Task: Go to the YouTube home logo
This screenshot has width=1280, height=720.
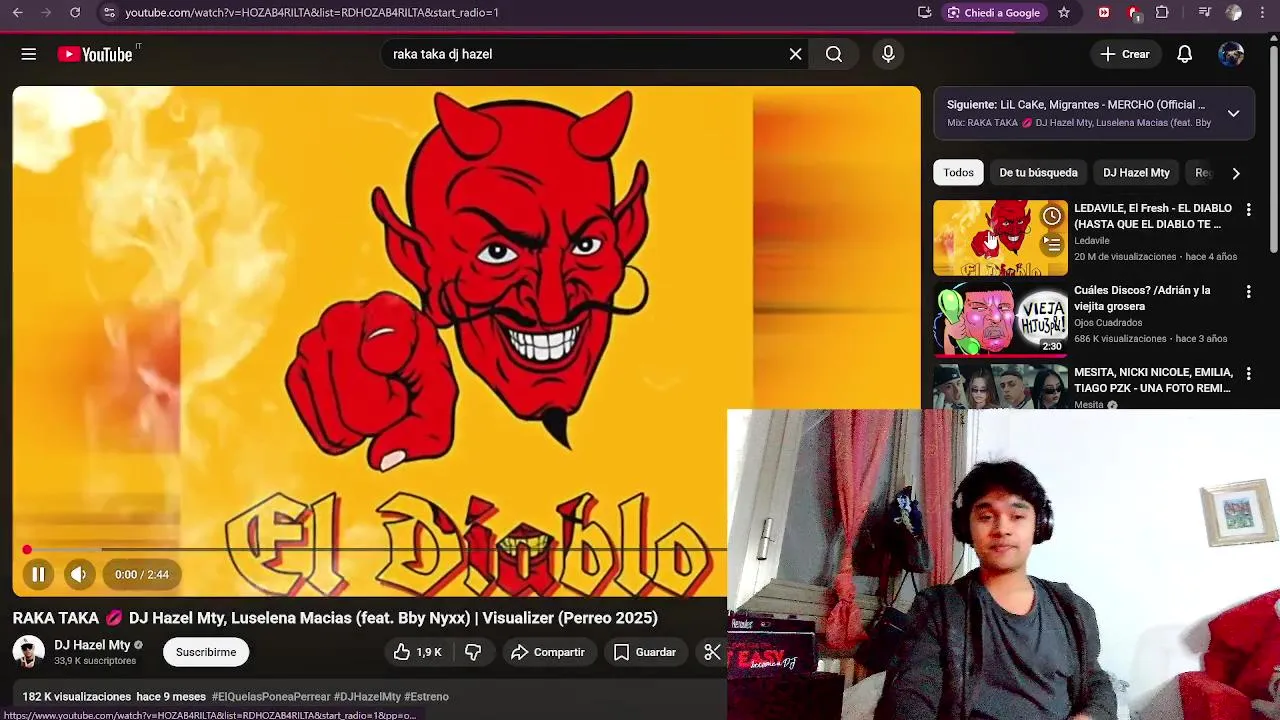Action: 95,54
